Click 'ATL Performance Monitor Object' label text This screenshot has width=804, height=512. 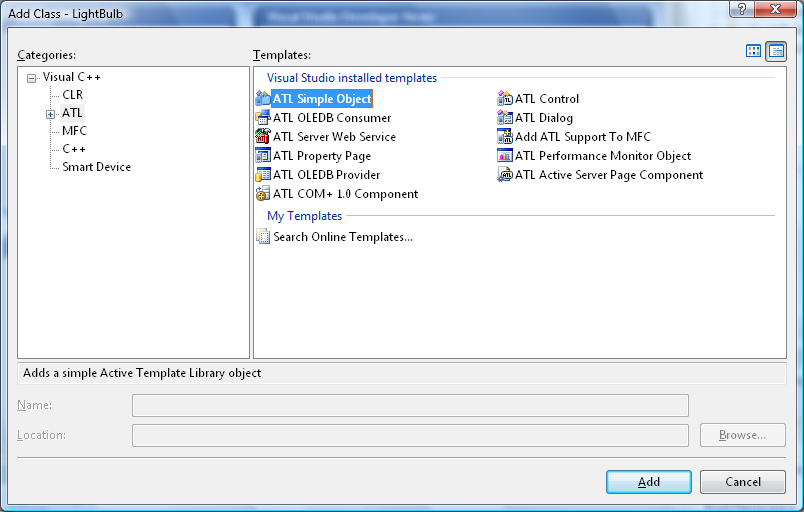(x=603, y=156)
